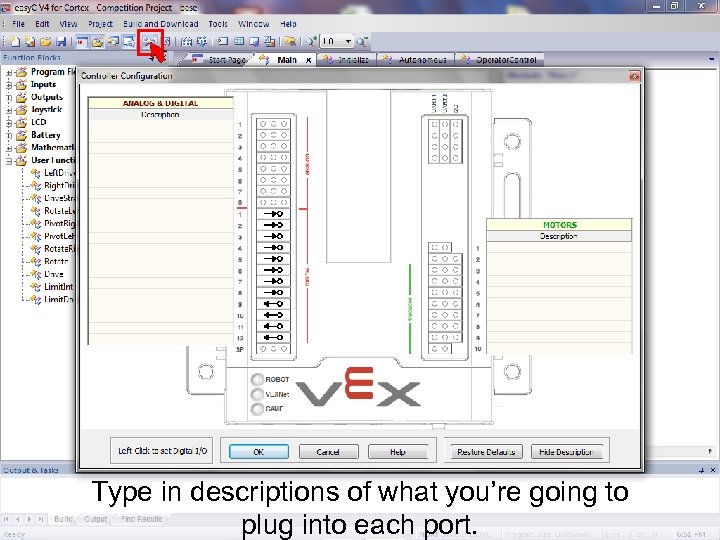Select the Output tab at bottom
720x540 pixels.
click(x=96, y=519)
